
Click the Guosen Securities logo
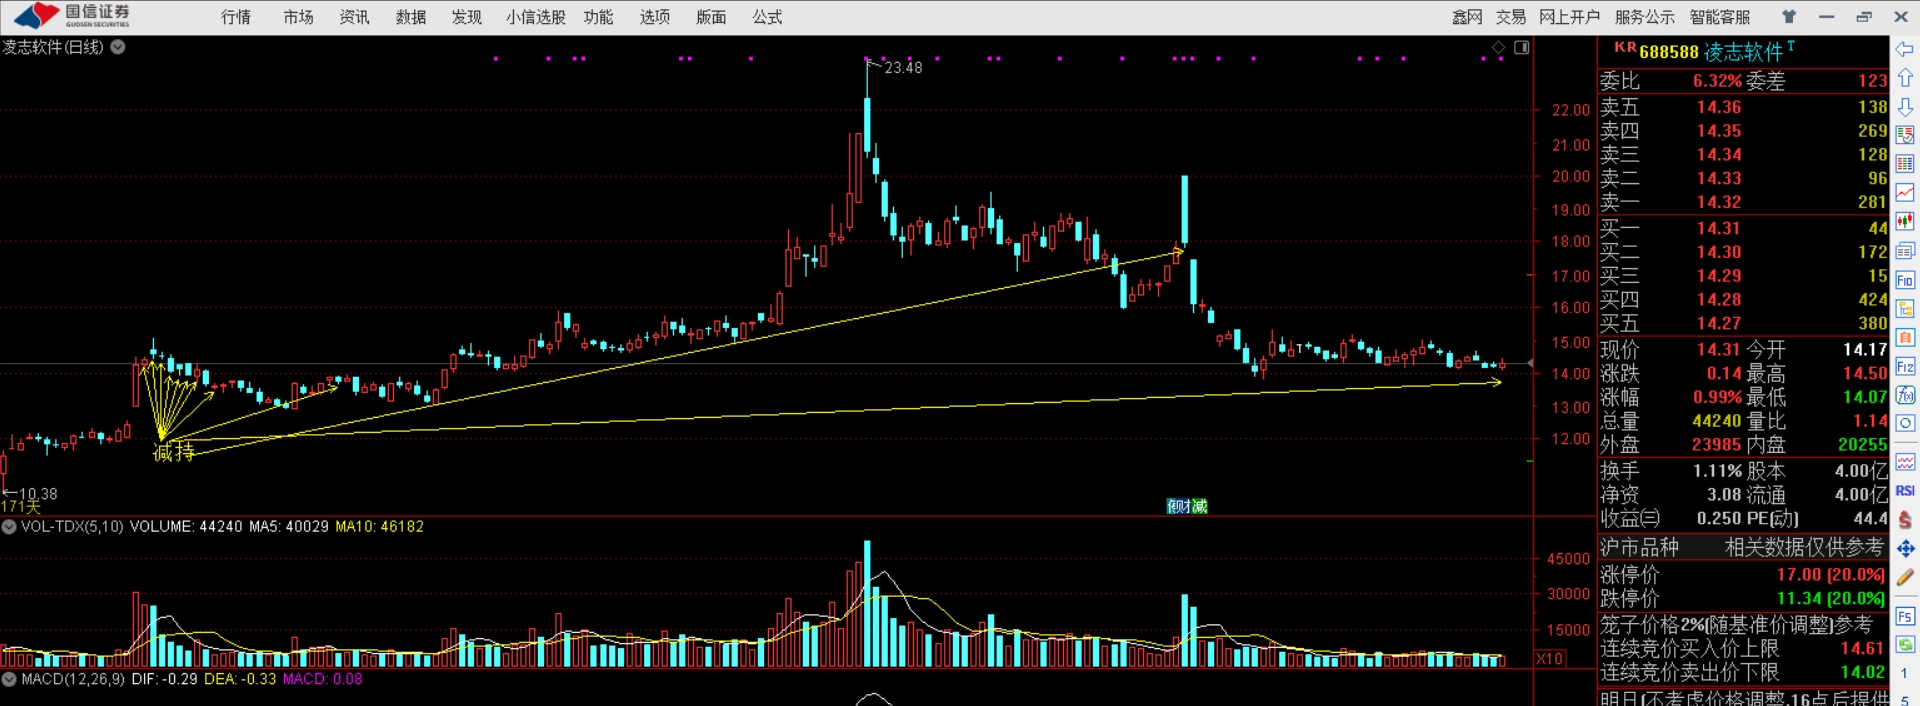(72, 16)
